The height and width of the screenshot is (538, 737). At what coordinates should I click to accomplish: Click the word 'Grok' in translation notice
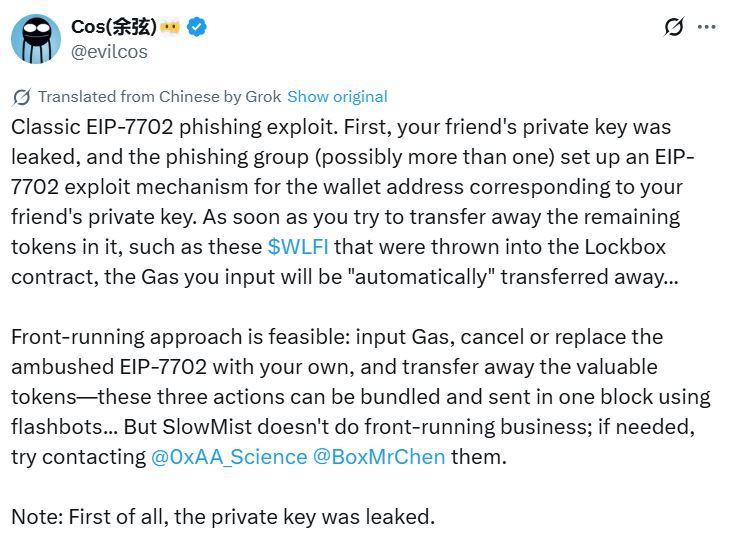click(263, 97)
